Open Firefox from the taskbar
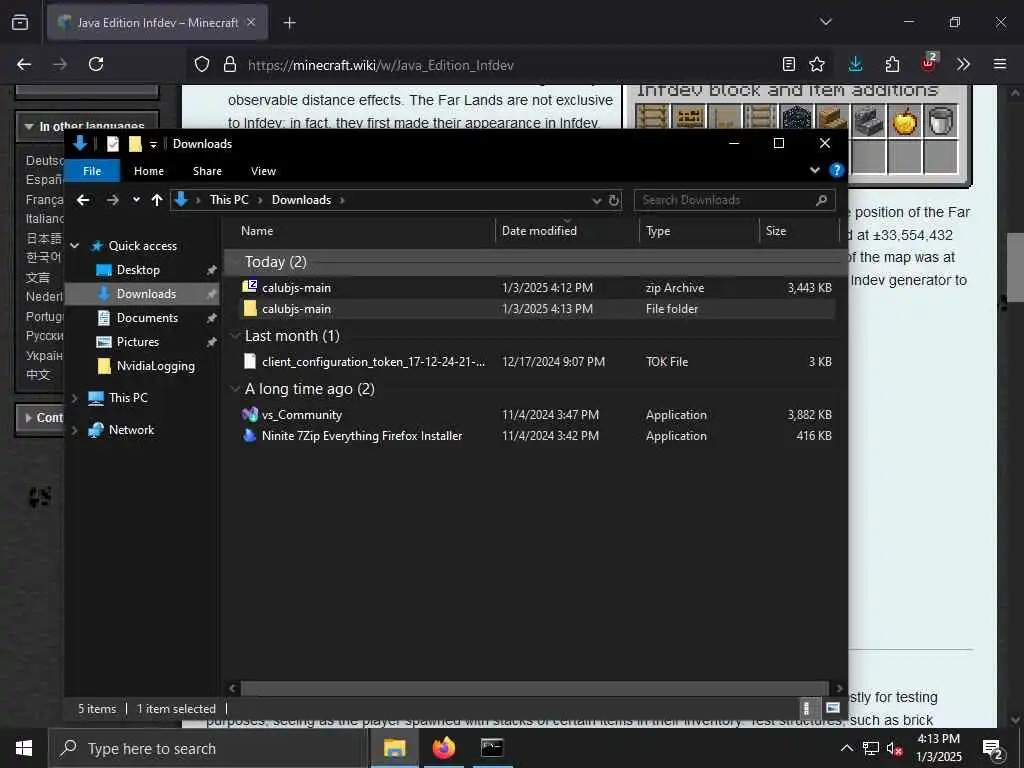This screenshot has width=1024, height=768. (x=443, y=748)
